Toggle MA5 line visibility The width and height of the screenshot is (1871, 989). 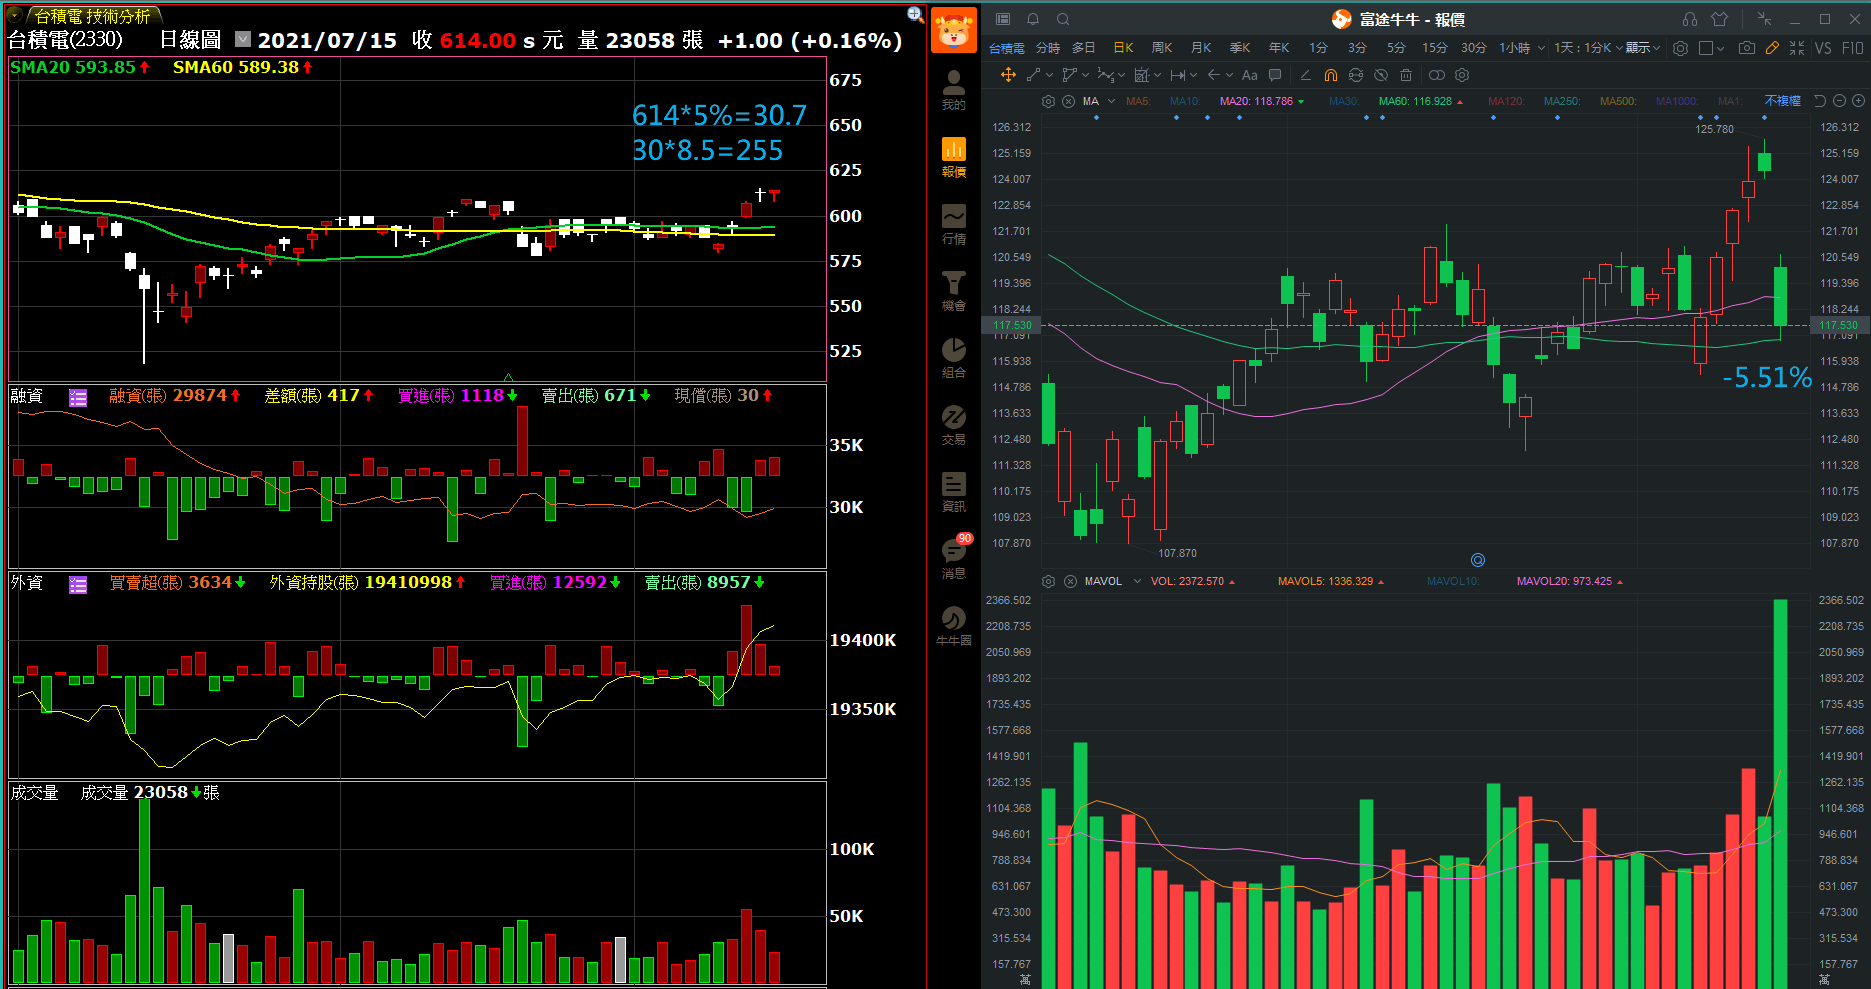click(x=1138, y=101)
